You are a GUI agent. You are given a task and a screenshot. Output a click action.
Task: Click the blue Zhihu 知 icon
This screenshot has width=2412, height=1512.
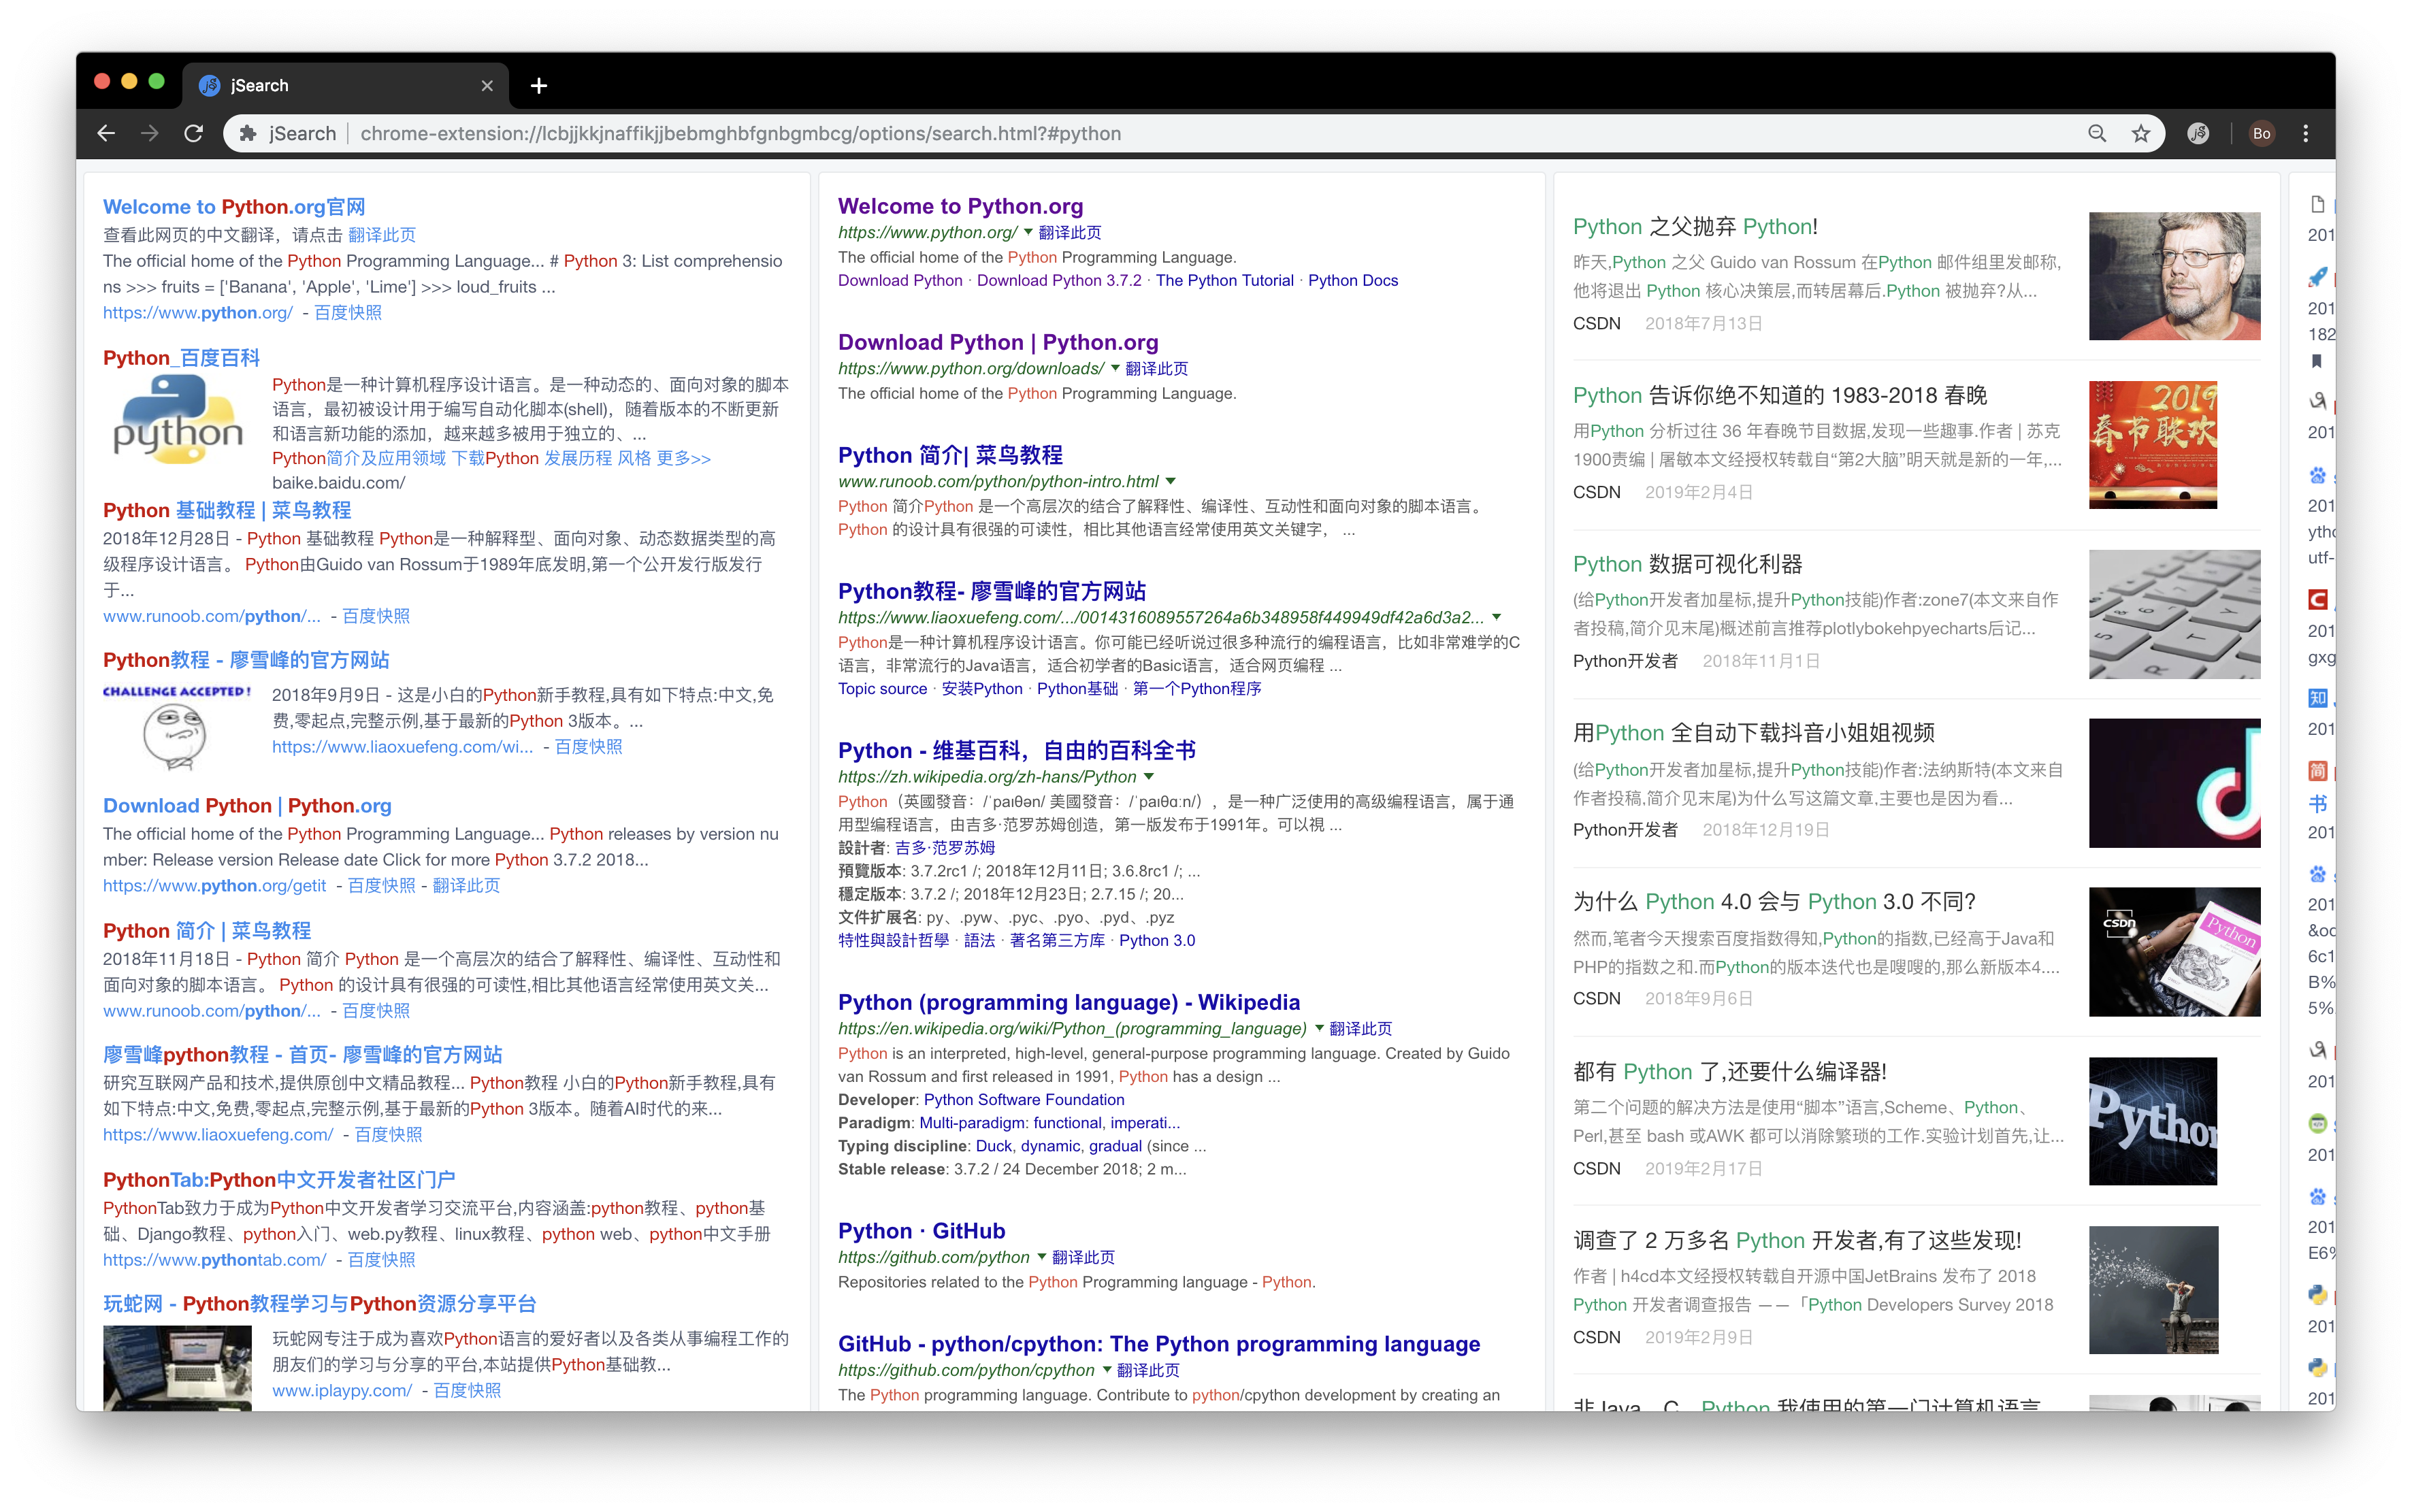[2318, 698]
